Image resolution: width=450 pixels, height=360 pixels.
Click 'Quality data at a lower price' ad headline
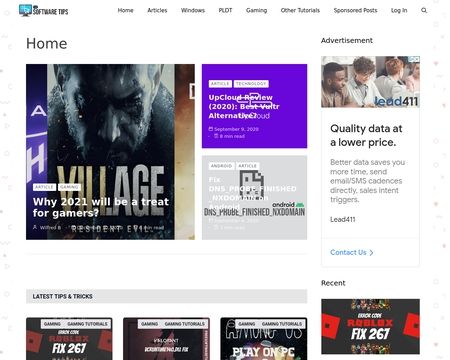coord(366,135)
